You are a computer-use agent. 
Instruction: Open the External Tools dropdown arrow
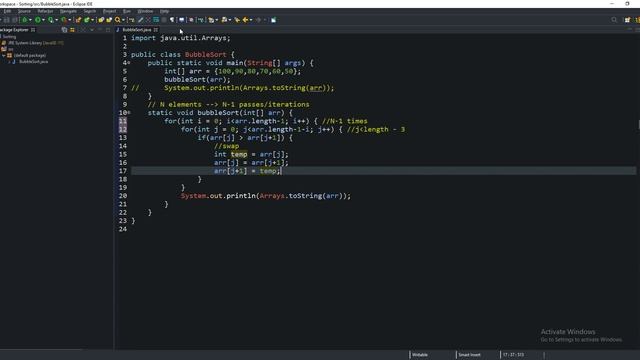tap(69, 20)
